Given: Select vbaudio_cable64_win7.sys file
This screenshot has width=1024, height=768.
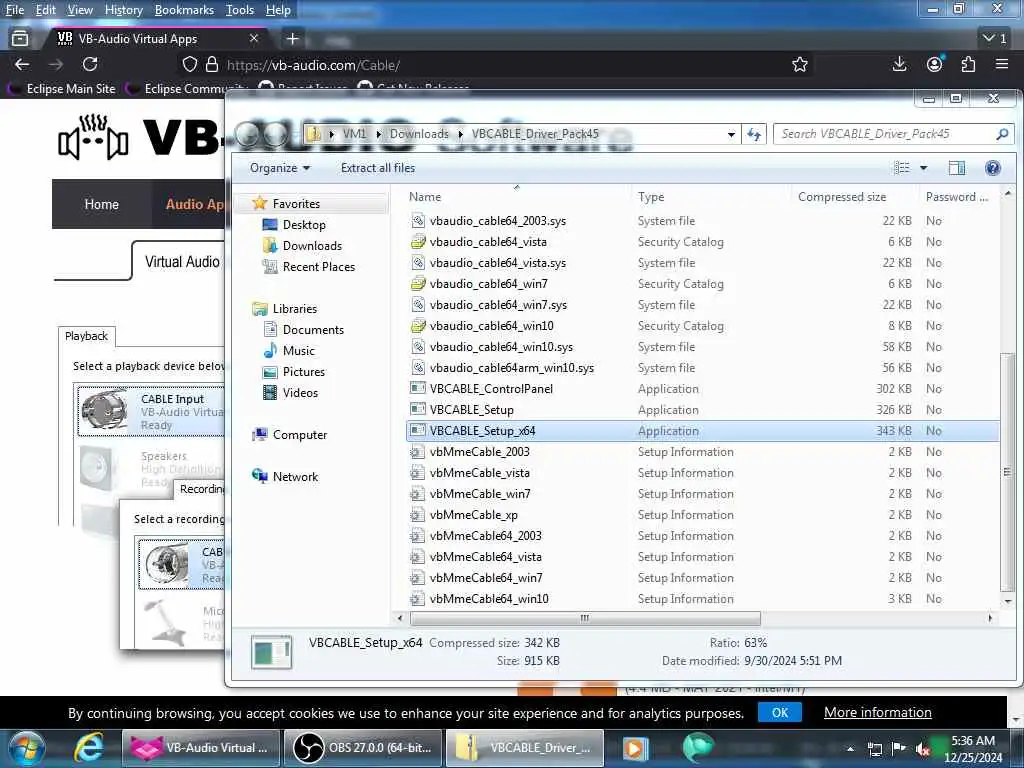Looking at the screenshot, I should click(498, 305).
